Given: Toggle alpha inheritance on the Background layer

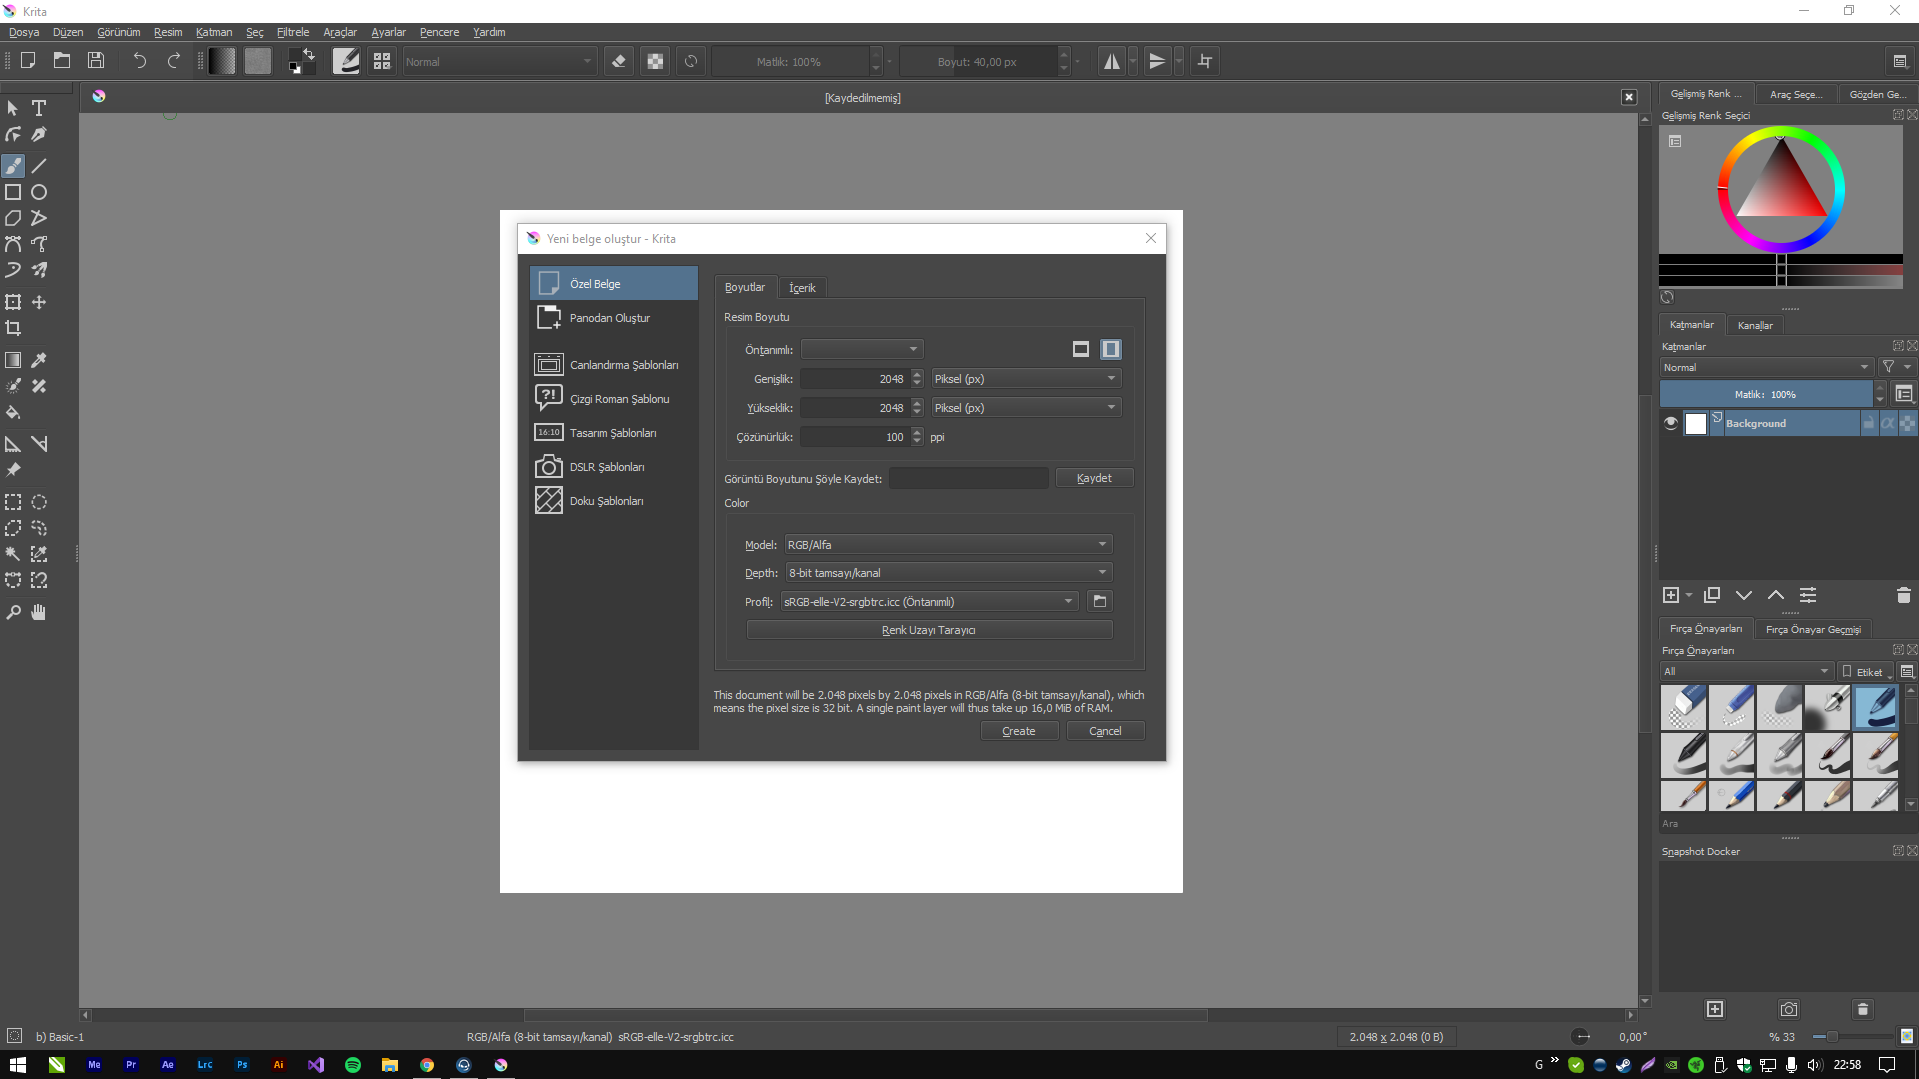Looking at the screenshot, I should [1887, 423].
